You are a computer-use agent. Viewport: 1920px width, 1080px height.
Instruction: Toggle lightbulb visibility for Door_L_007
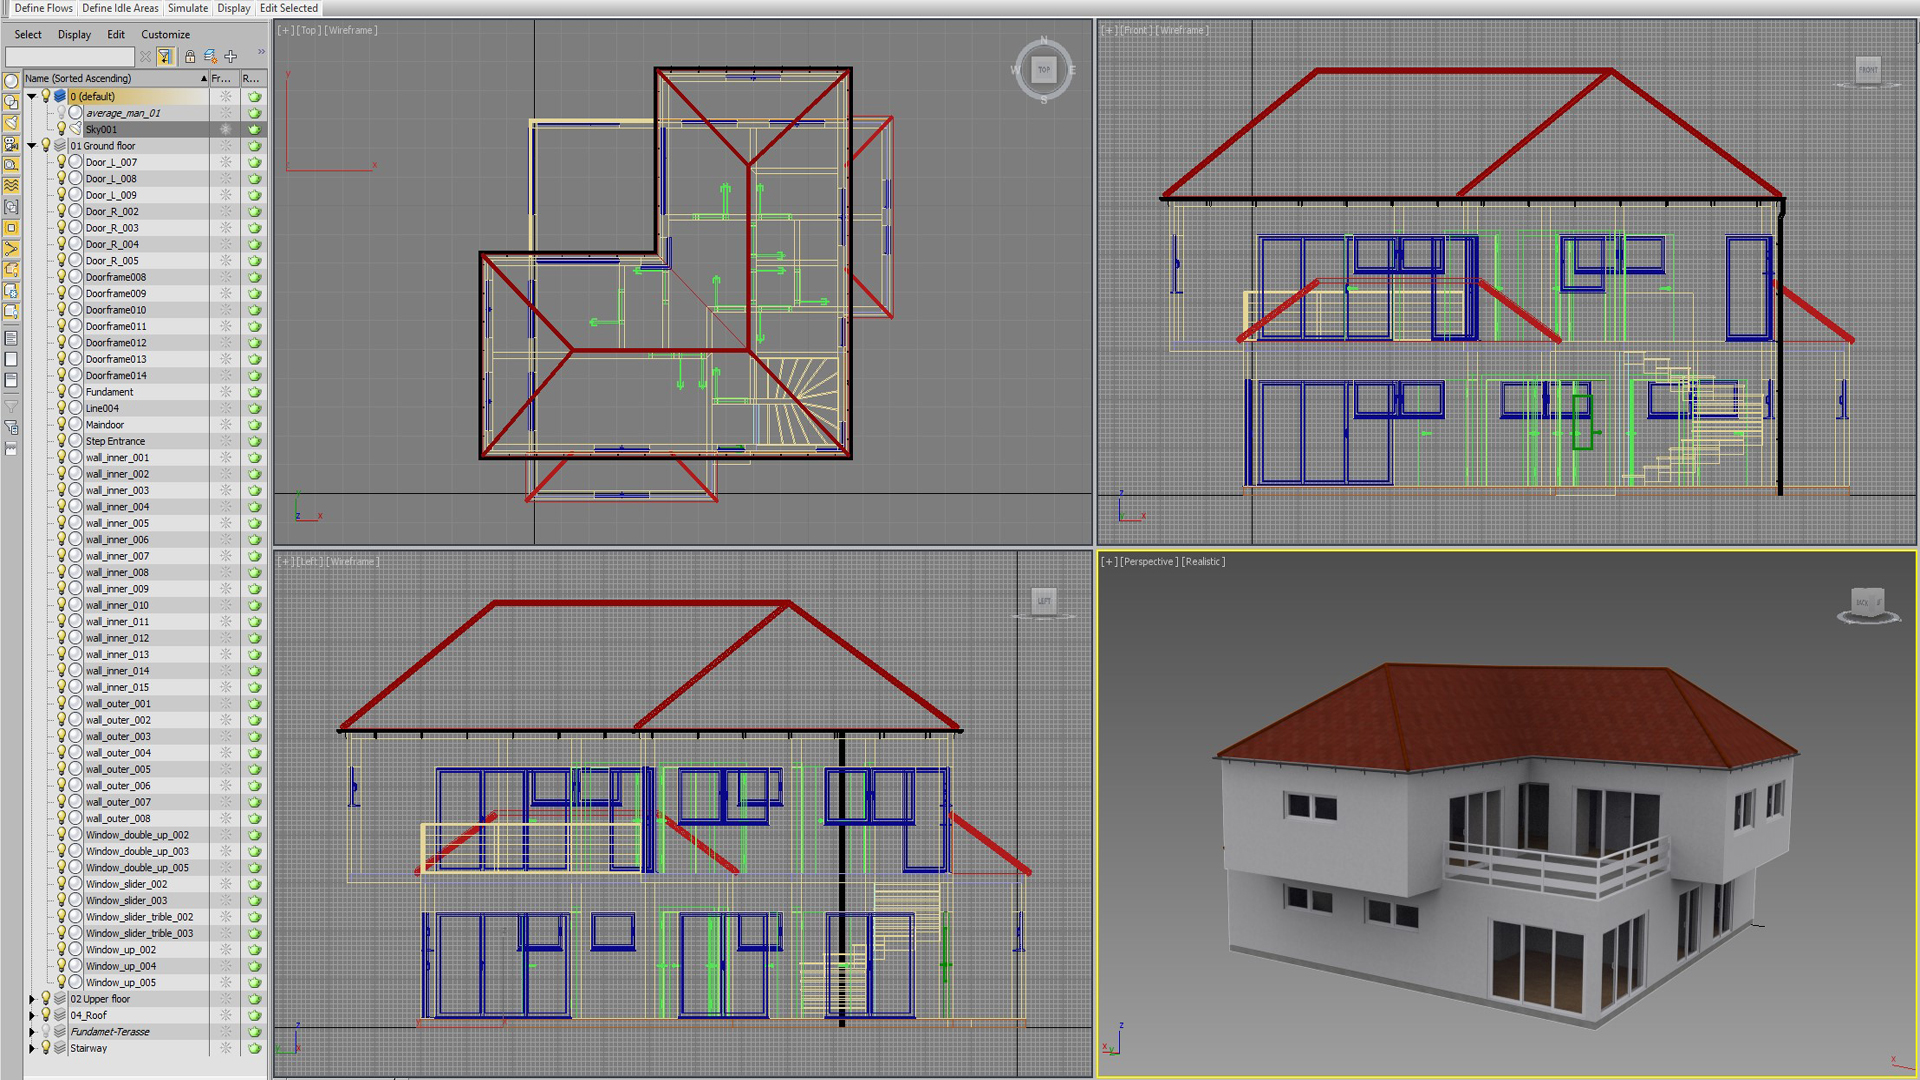pyautogui.click(x=61, y=162)
